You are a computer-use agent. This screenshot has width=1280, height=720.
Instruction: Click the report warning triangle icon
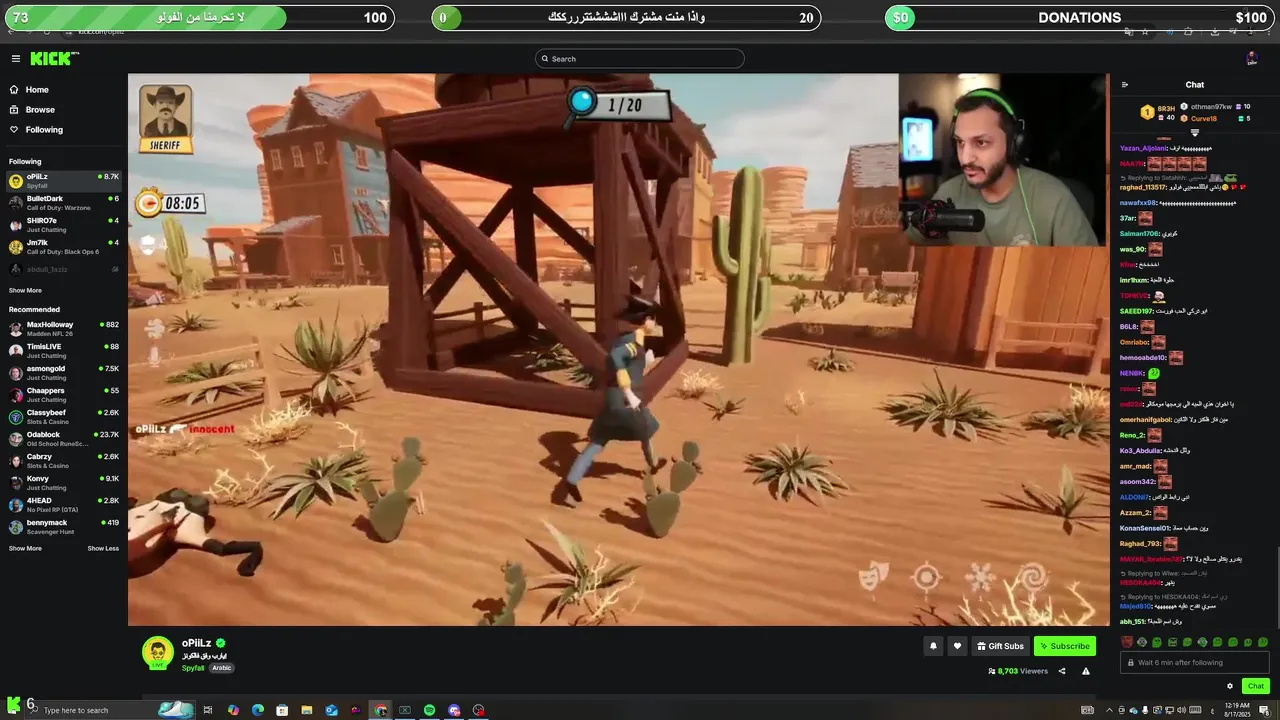[x=1086, y=671]
